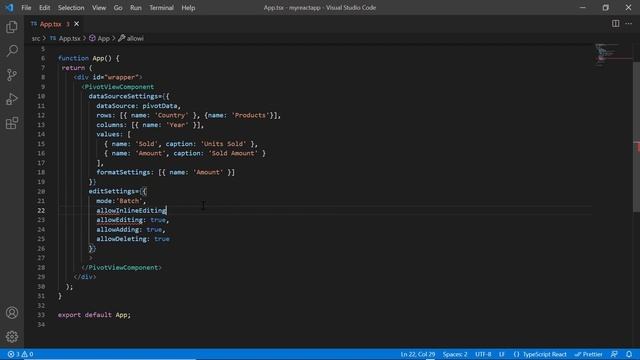Image resolution: width=640 pixels, height=360 pixels.
Task: Click dataSourceSettings on line 10
Action: click(x=123, y=96)
